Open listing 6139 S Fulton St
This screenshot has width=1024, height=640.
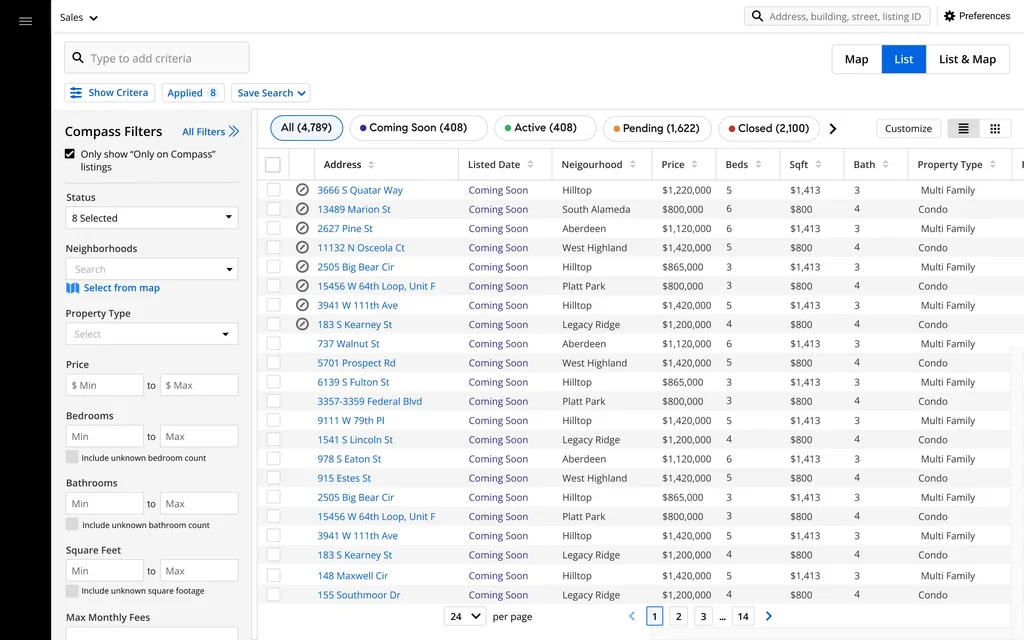353,382
